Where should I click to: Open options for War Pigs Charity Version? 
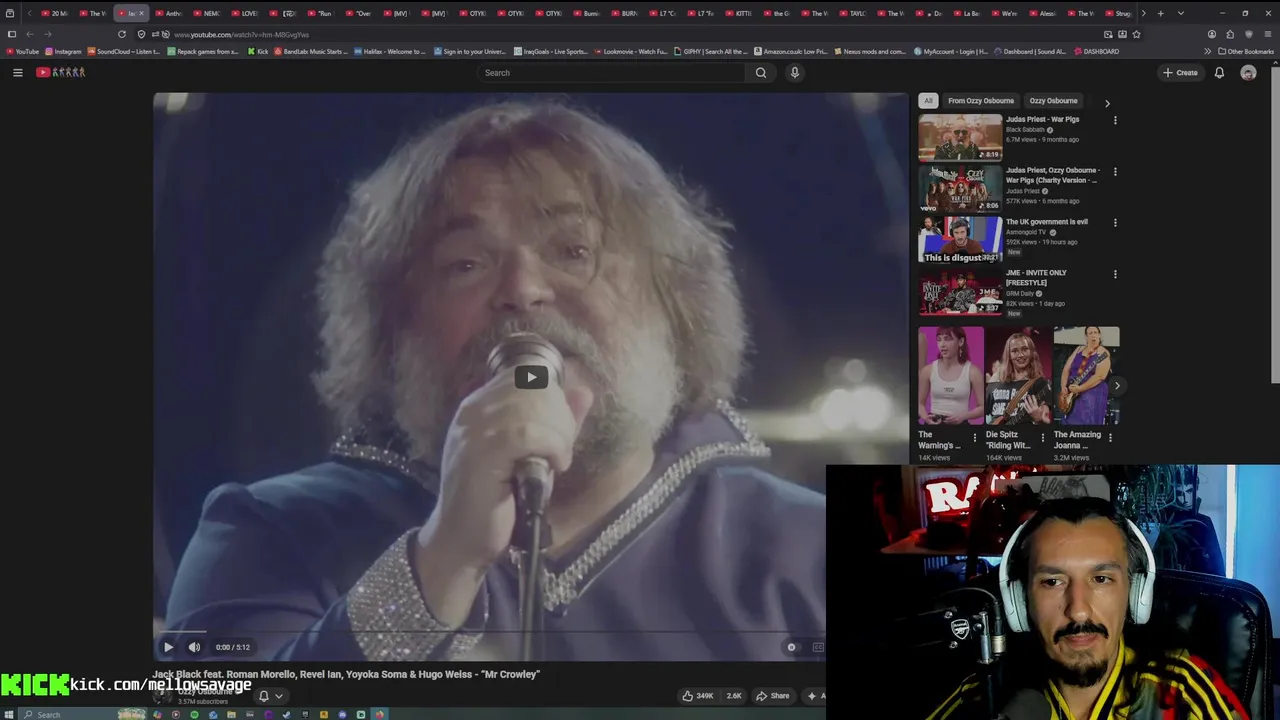tap(1115, 171)
